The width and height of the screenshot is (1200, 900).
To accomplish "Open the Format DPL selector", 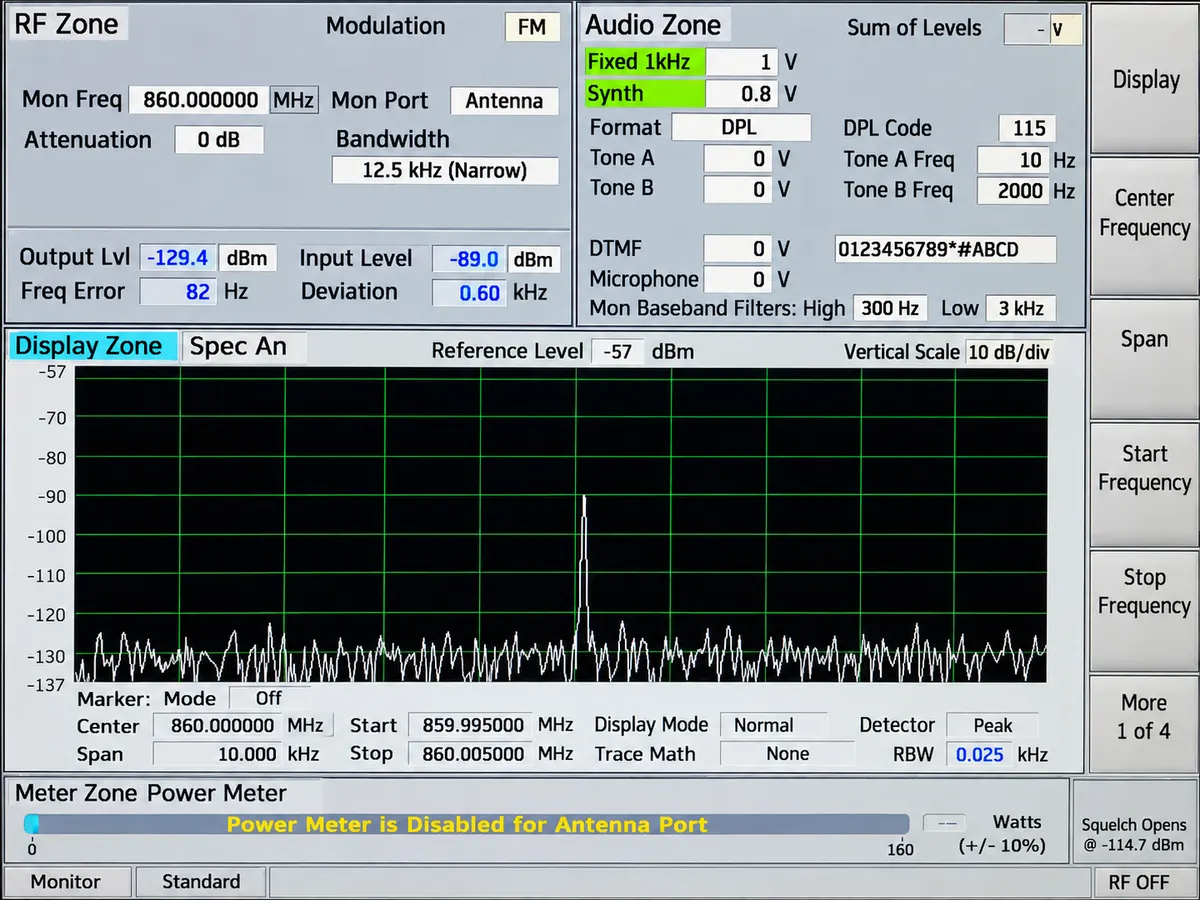I will click(x=741, y=128).
